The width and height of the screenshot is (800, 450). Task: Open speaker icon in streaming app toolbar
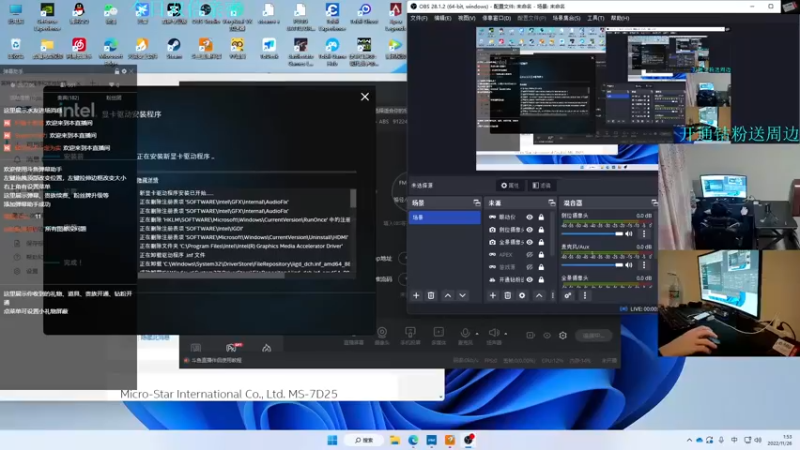493,333
